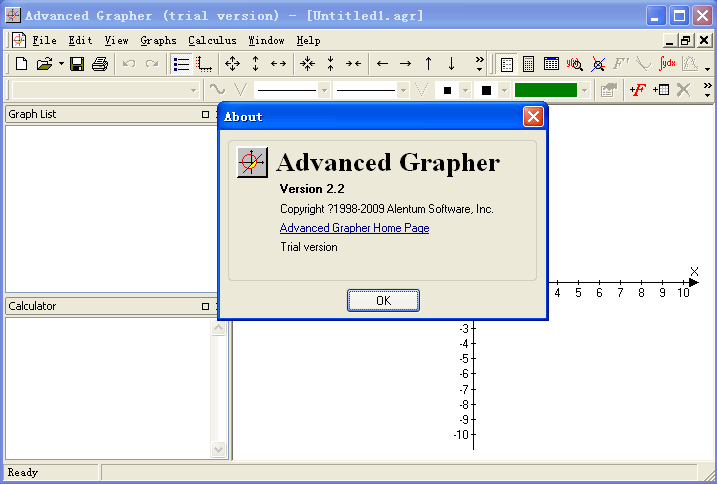Zoom out vertically icon
The height and width of the screenshot is (484, 717).
point(256,64)
